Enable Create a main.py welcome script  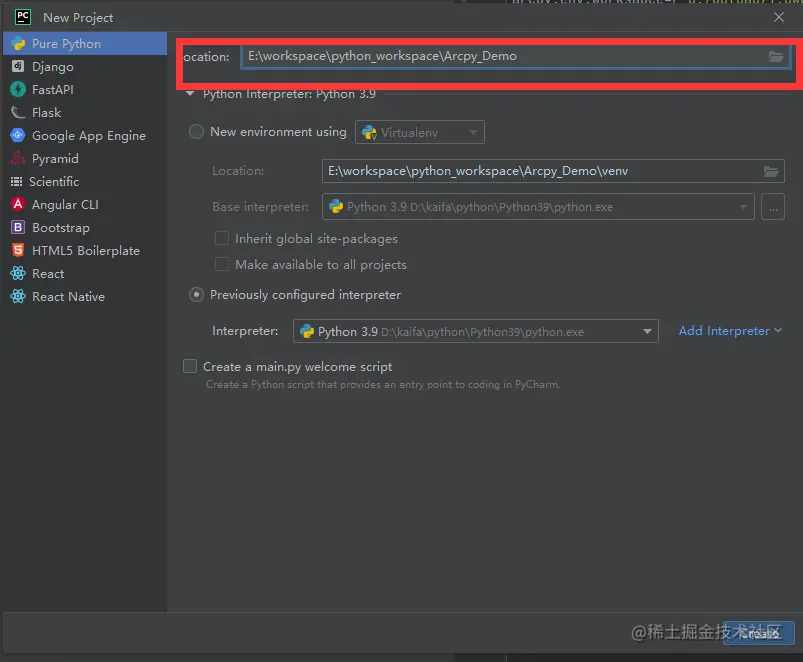coord(190,366)
